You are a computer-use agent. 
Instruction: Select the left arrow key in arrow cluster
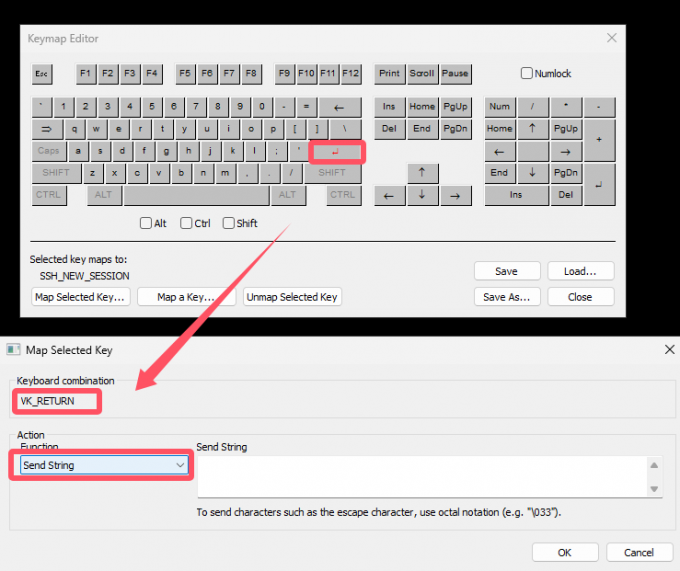coord(389,196)
